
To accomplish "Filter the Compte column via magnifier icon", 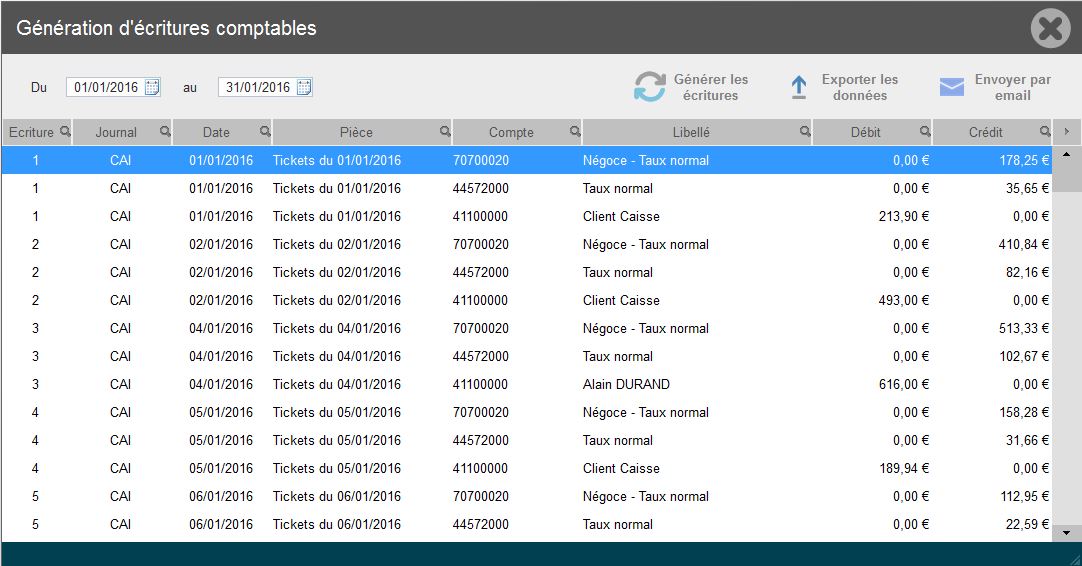I will click(x=575, y=131).
